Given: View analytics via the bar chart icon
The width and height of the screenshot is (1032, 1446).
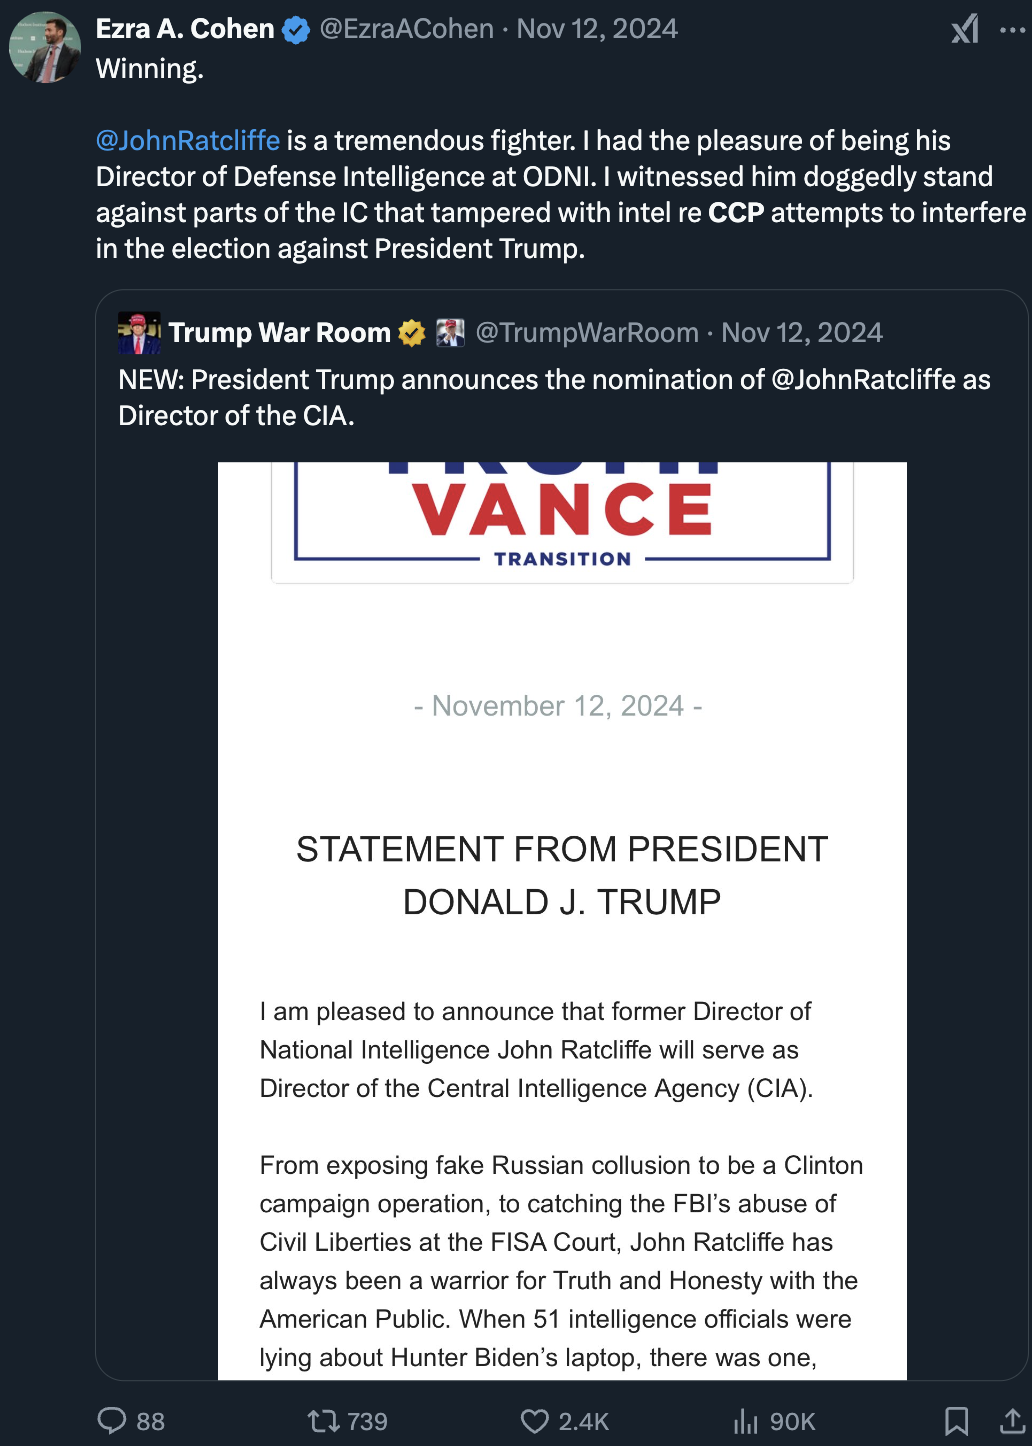Looking at the screenshot, I should pyautogui.click(x=746, y=1420).
